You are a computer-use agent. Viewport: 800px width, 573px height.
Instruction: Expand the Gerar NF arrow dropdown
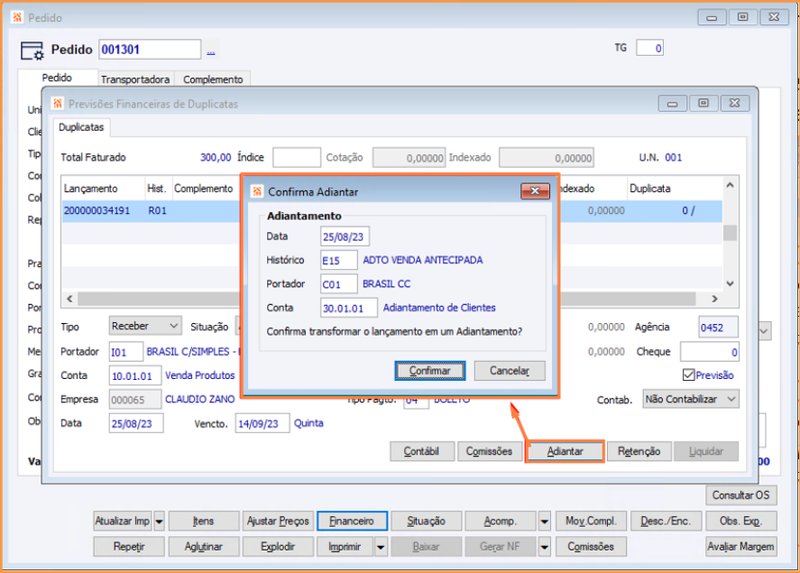pos(544,546)
